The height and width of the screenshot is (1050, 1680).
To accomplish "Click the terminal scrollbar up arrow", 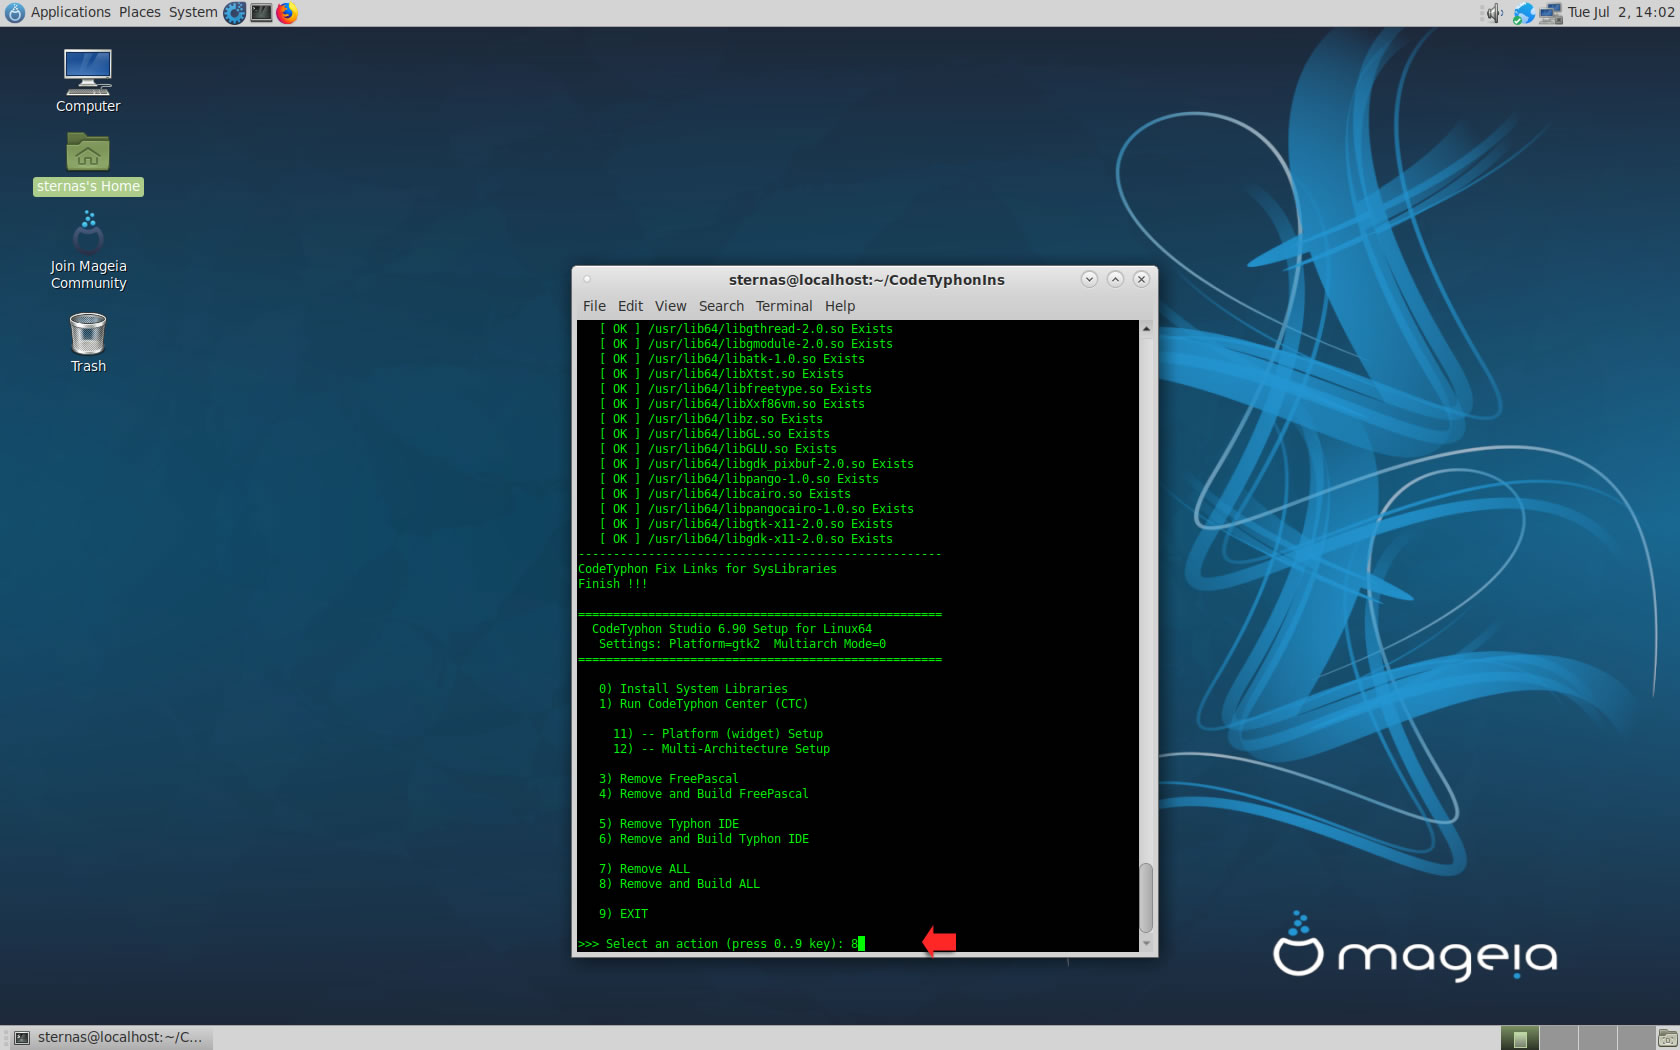I will [1146, 328].
